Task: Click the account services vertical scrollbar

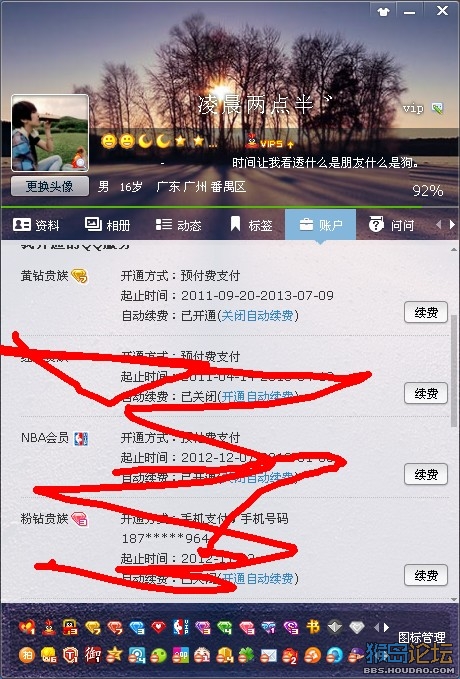Action: pos(454,370)
